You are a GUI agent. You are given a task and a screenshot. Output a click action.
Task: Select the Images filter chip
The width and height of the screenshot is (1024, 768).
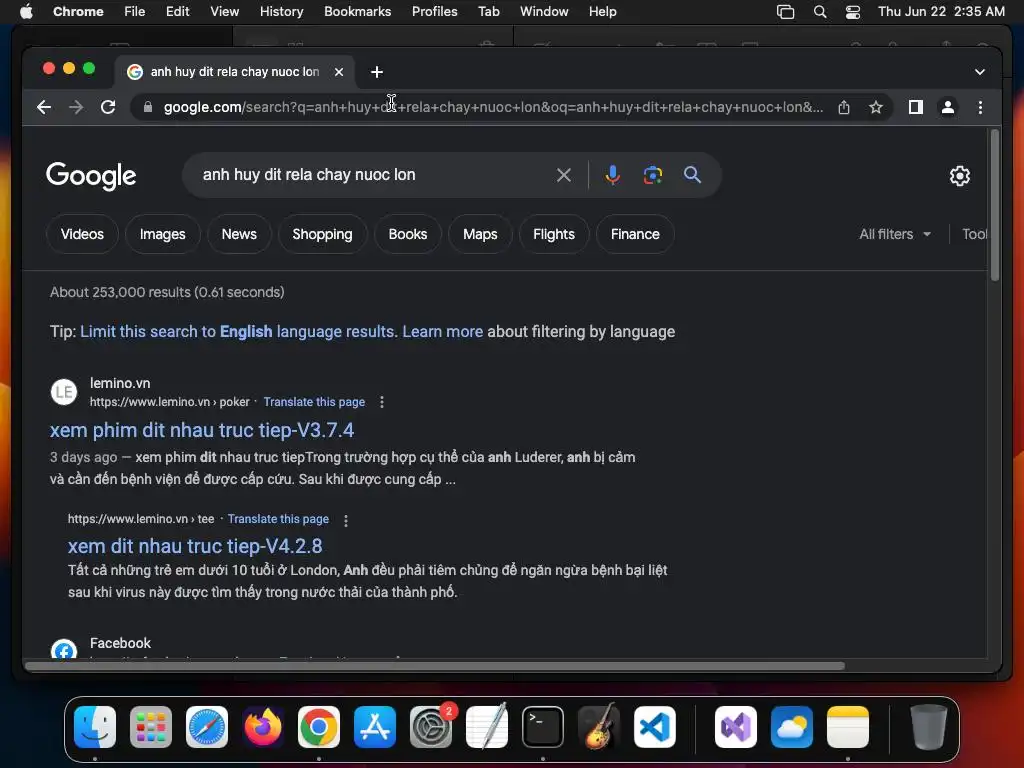[163, 234]
